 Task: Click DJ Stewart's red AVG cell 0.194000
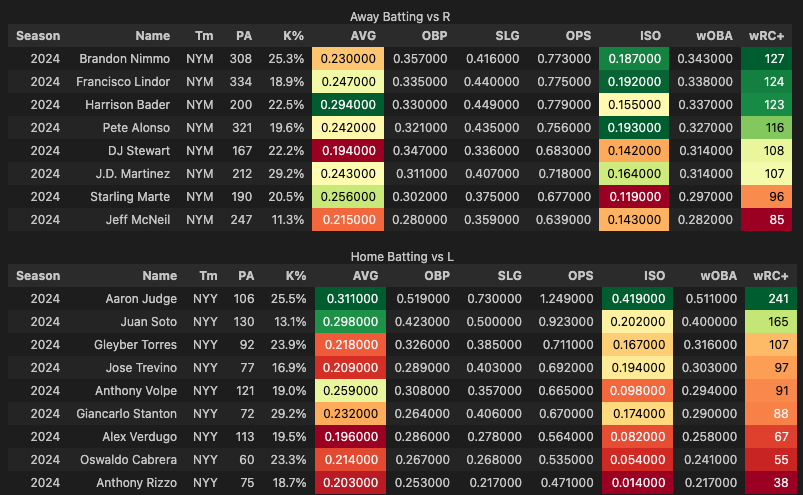[348, 151]
